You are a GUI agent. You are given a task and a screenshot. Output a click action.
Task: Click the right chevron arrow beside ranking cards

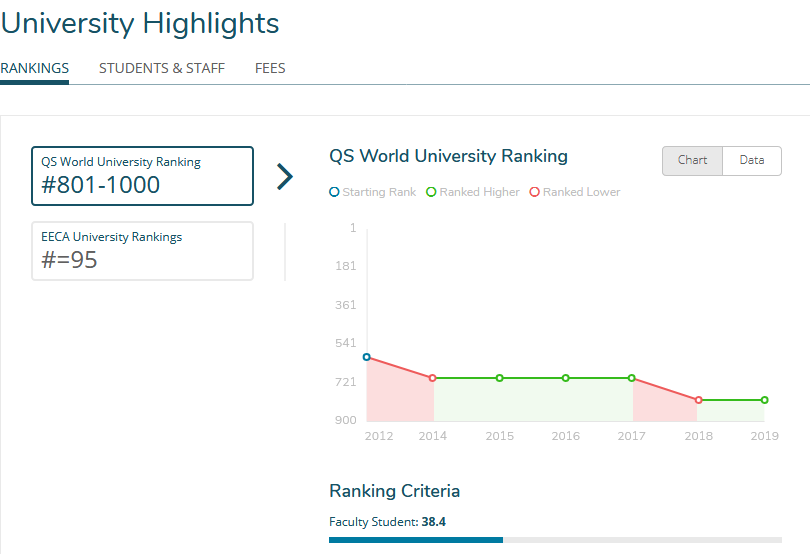(x=285, y=177)
